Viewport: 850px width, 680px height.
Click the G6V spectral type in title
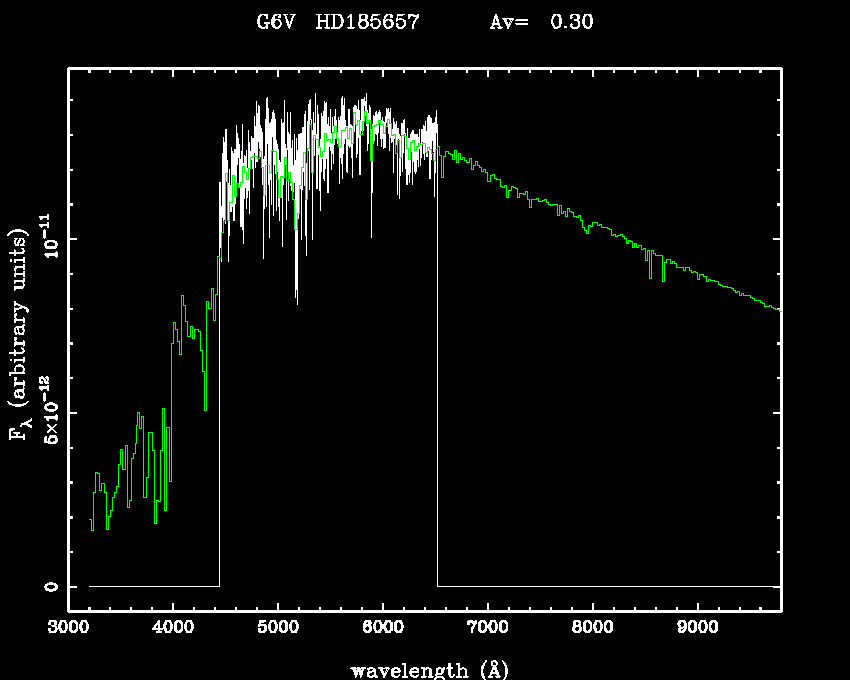(x=279, y=22)
